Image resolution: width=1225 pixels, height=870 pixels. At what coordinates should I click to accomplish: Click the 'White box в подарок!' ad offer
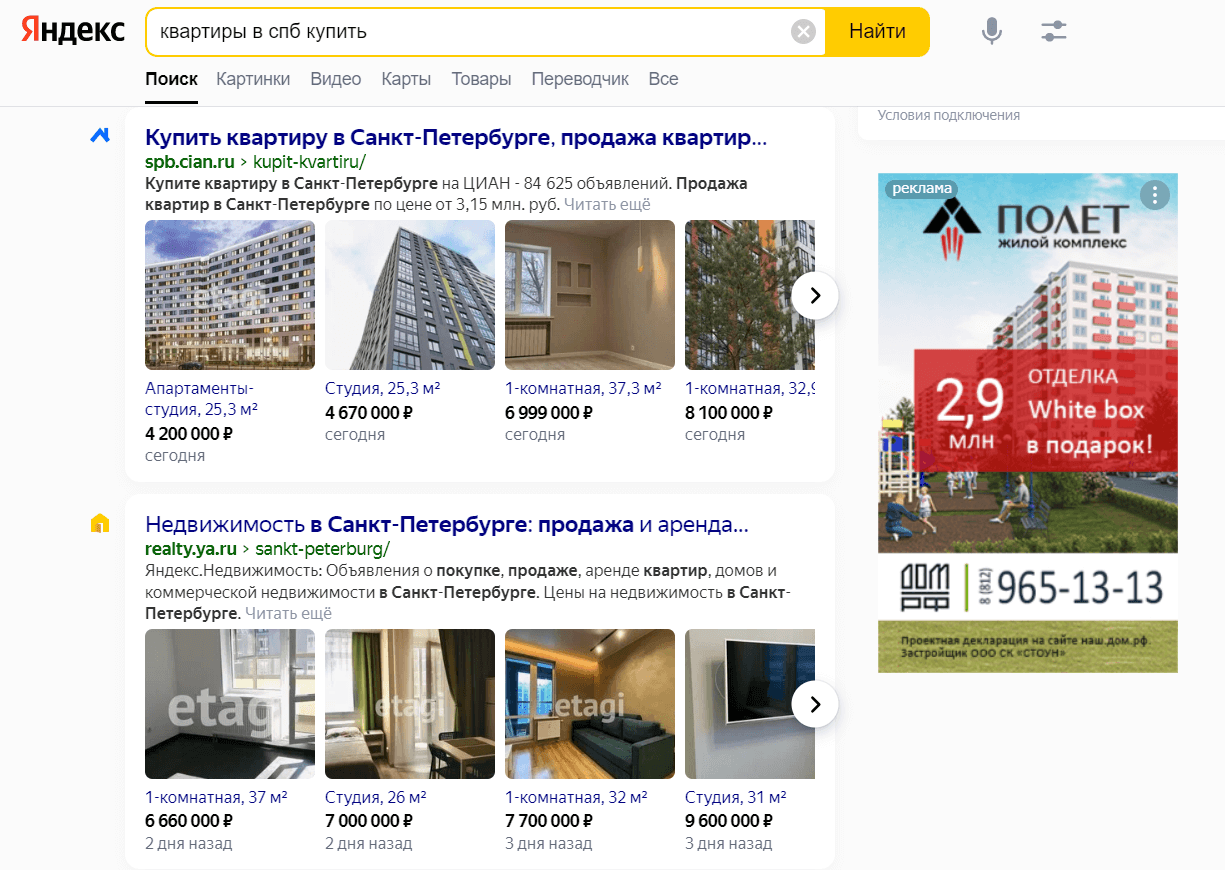click(x=1089, y=410)
